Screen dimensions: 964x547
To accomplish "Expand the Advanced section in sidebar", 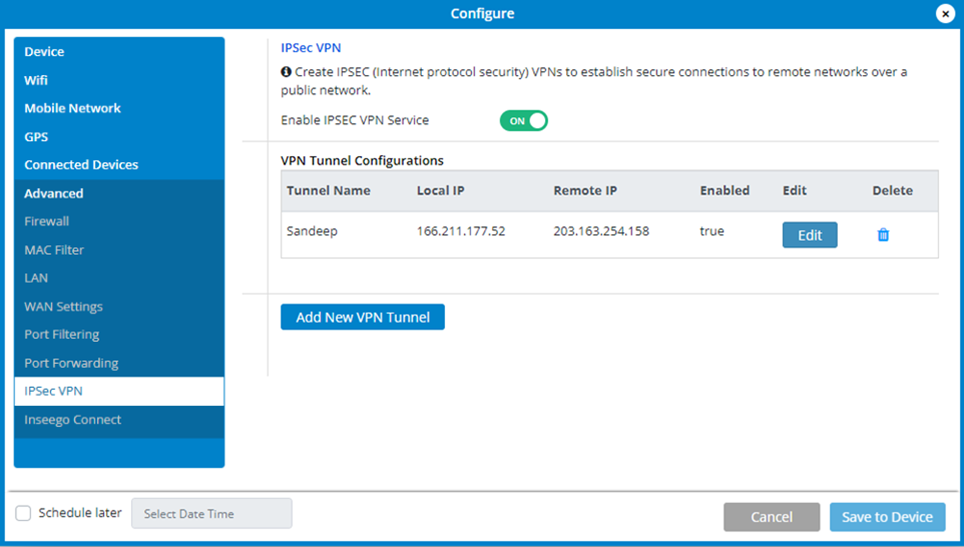I will [54, 193].
